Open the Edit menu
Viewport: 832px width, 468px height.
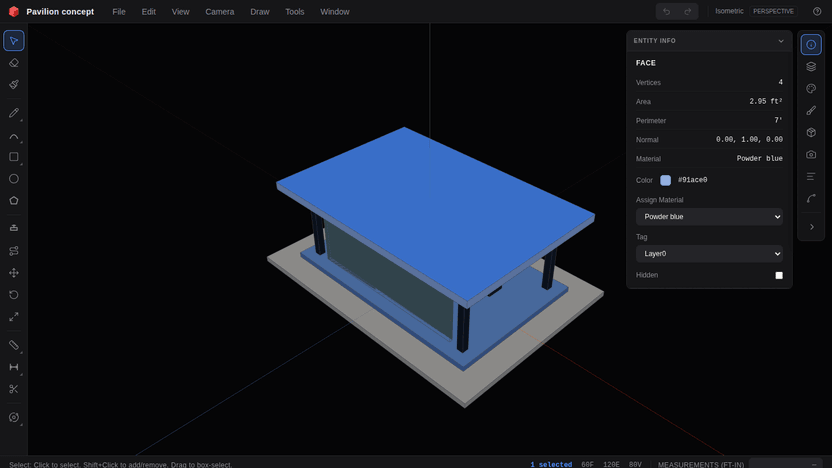click(149, 12)
